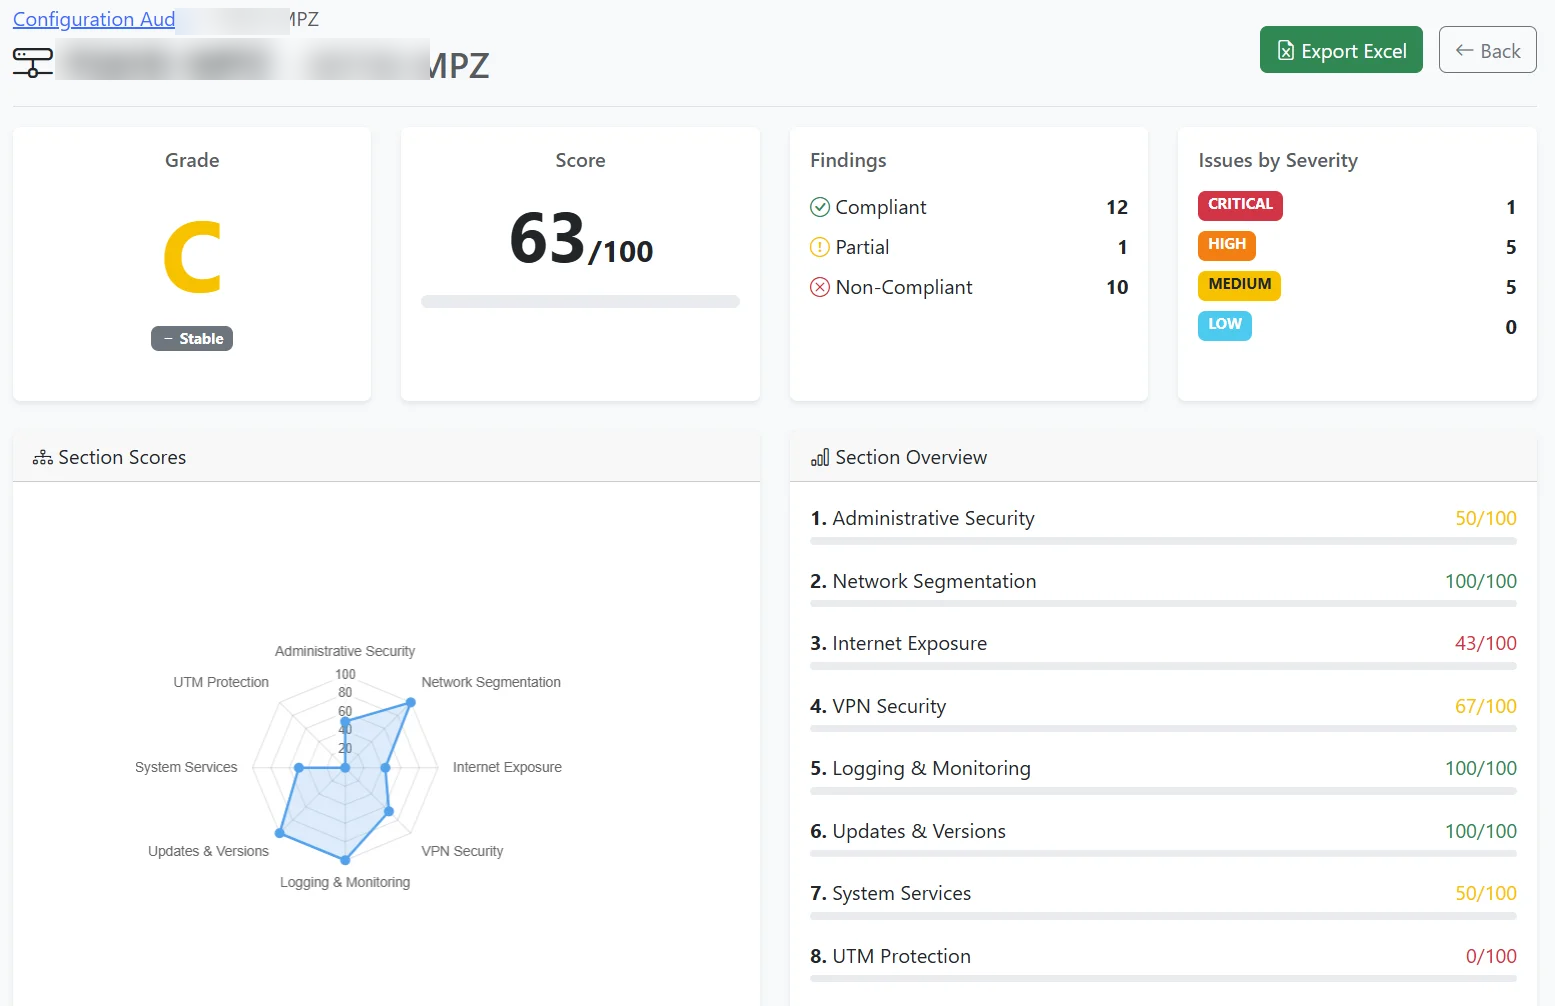Screen dimensions: 1555x1006
Task: Toggle the LOW severity badge
Action: (1224, 325)
